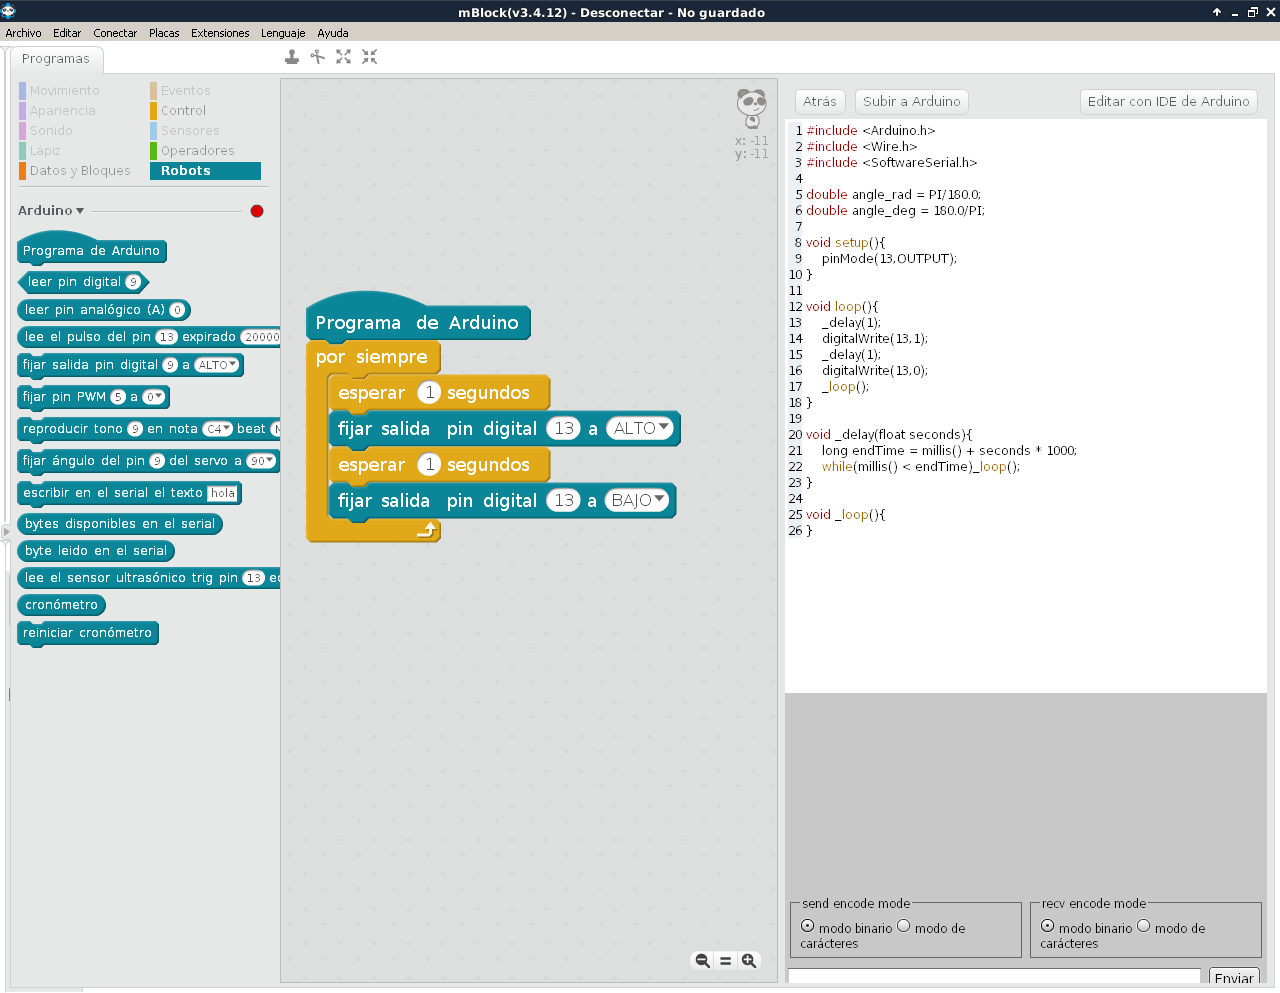The width and height of the screenshot is (1280, 993).
Task: Zoom out of the scripts canvas
Action: (x=703, y=960)
